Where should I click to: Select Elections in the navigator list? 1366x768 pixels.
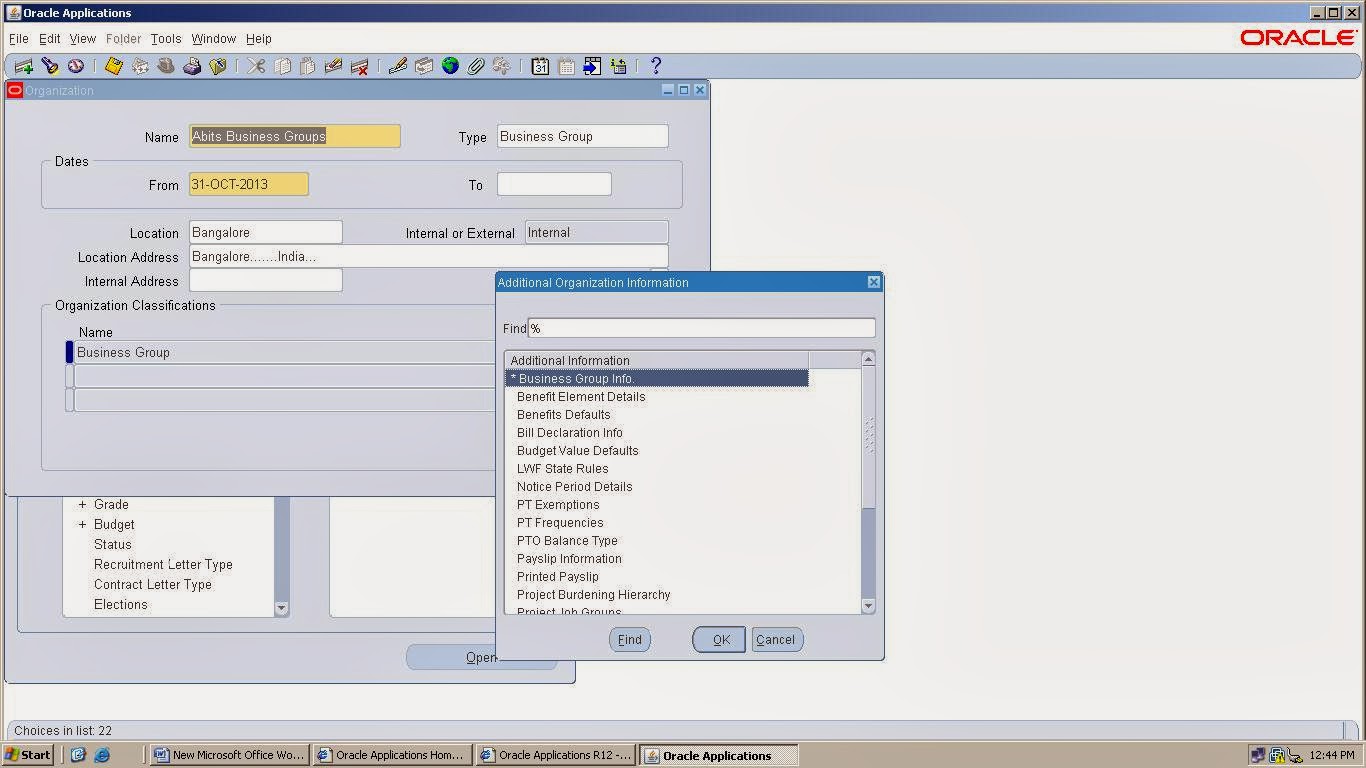pos(121,605)
